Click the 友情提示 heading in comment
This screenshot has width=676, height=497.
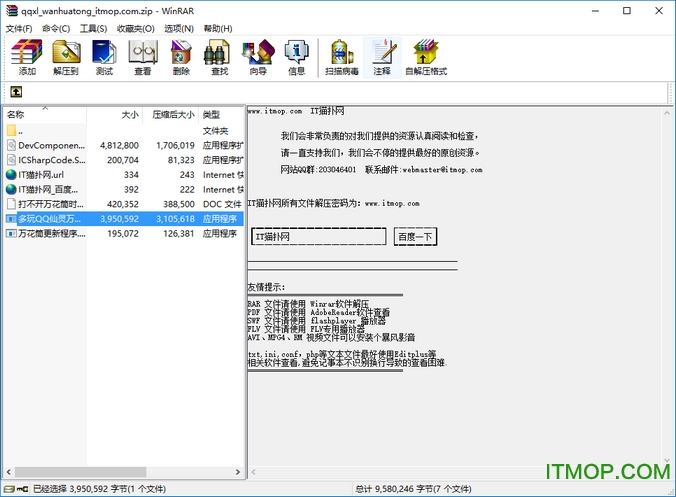(x=266, y=287)
